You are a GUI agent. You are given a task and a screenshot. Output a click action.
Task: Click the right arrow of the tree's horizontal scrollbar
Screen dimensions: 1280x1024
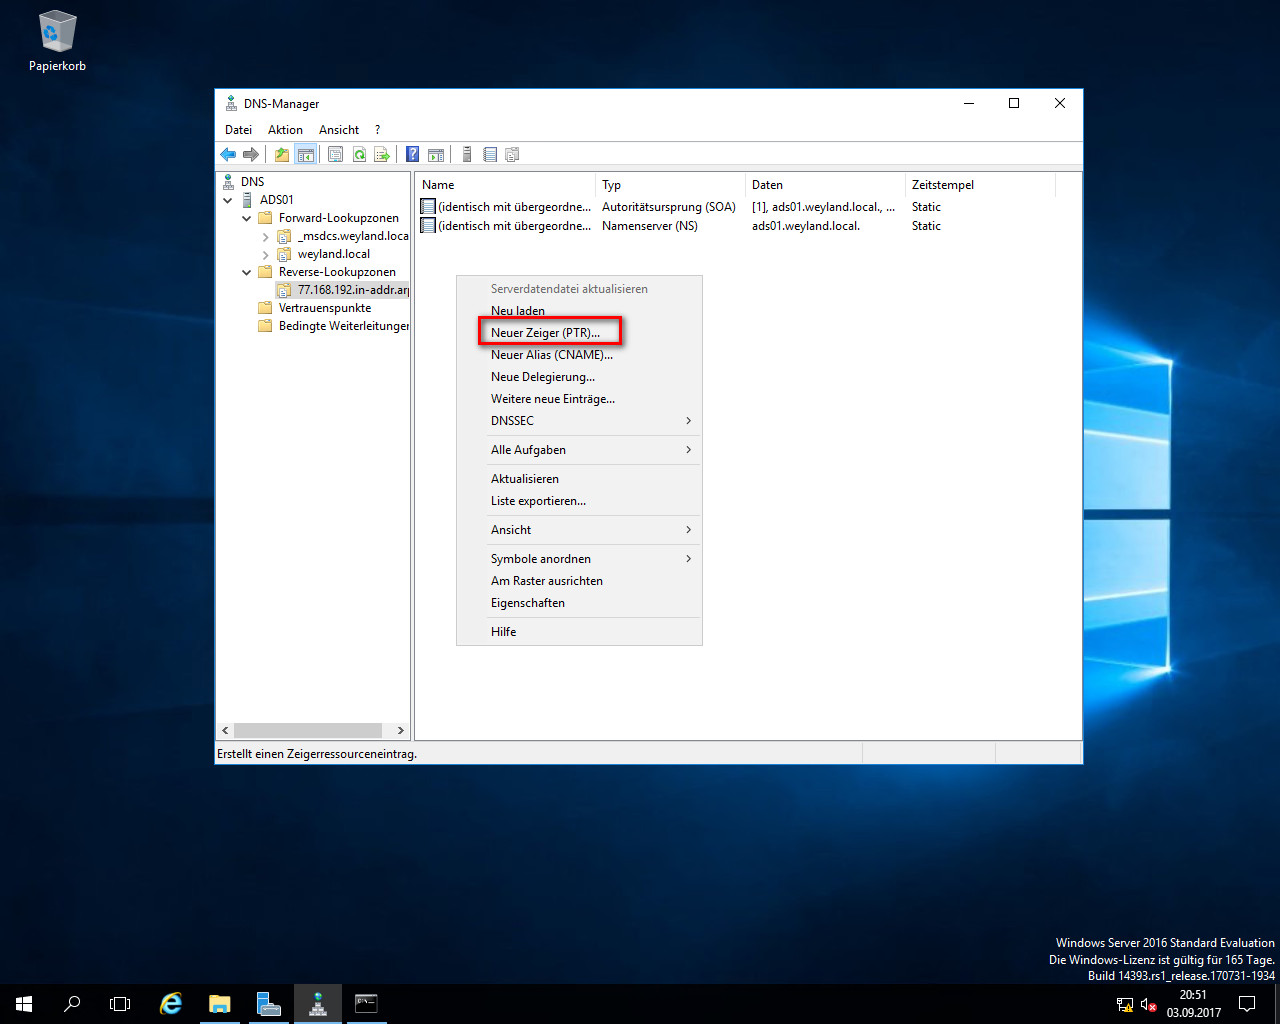click(x=401, y=730)
